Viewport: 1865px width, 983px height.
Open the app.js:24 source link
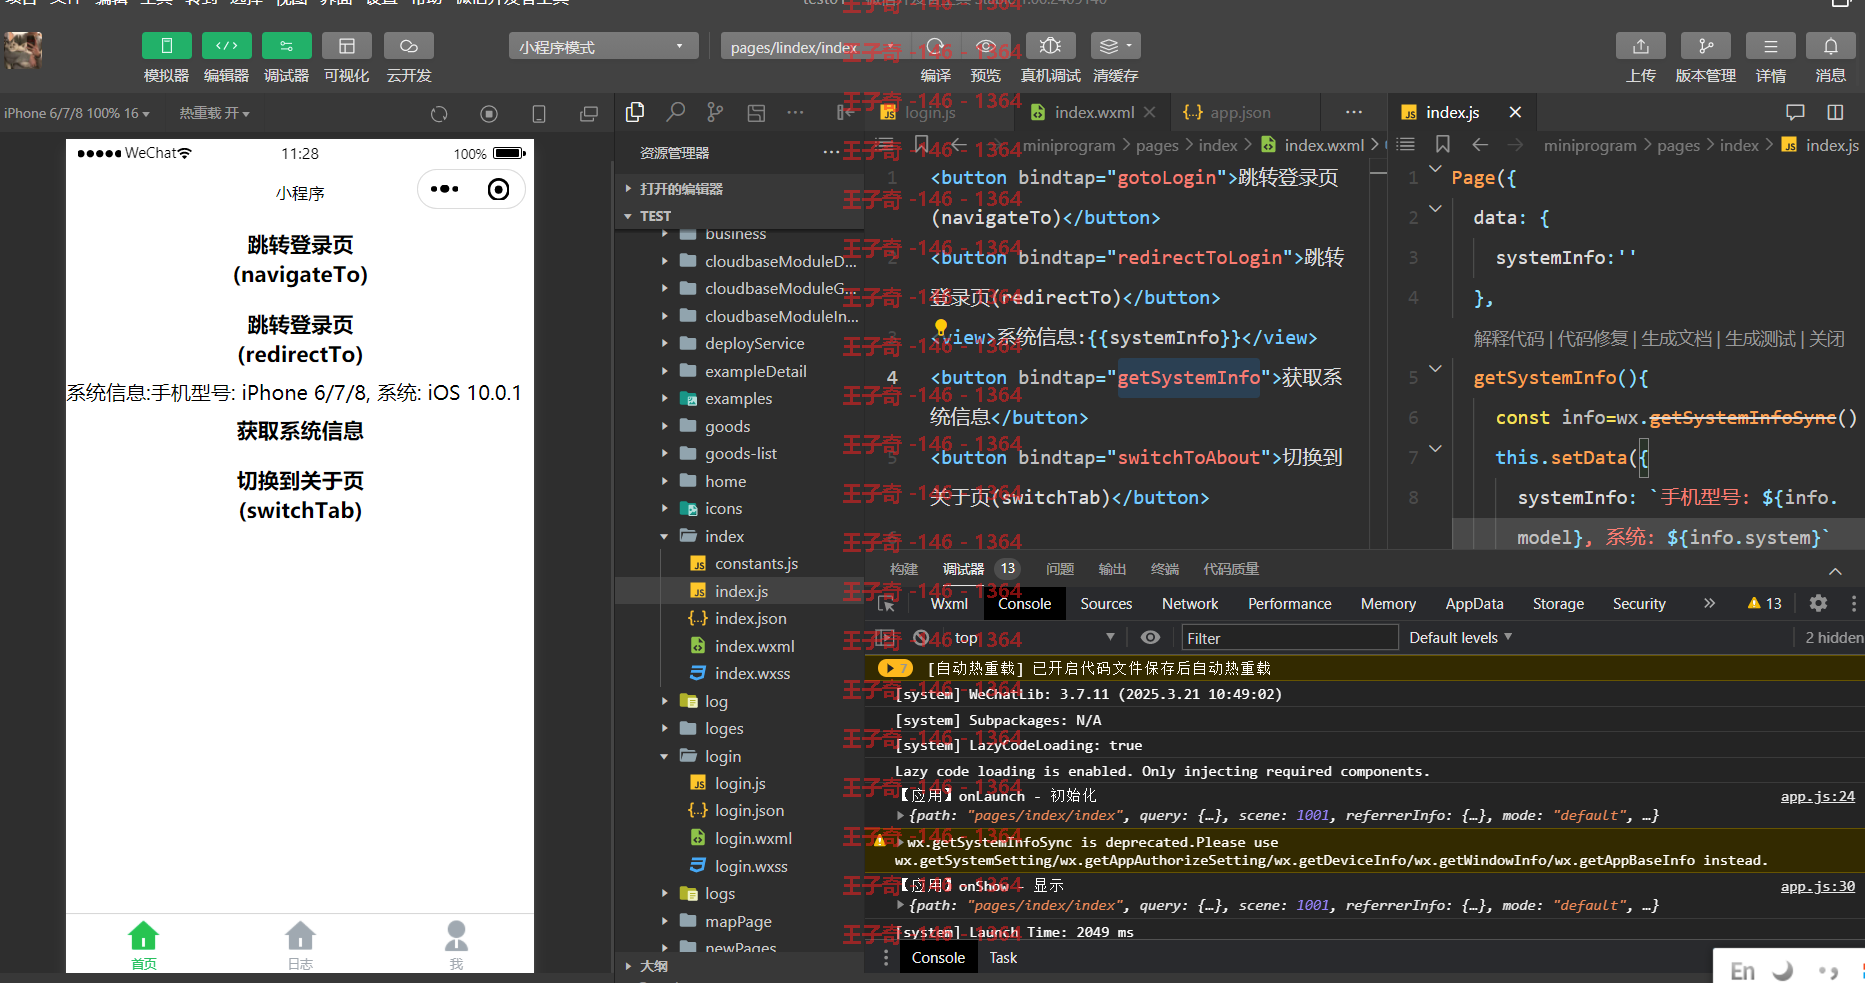coord(1817,796)
